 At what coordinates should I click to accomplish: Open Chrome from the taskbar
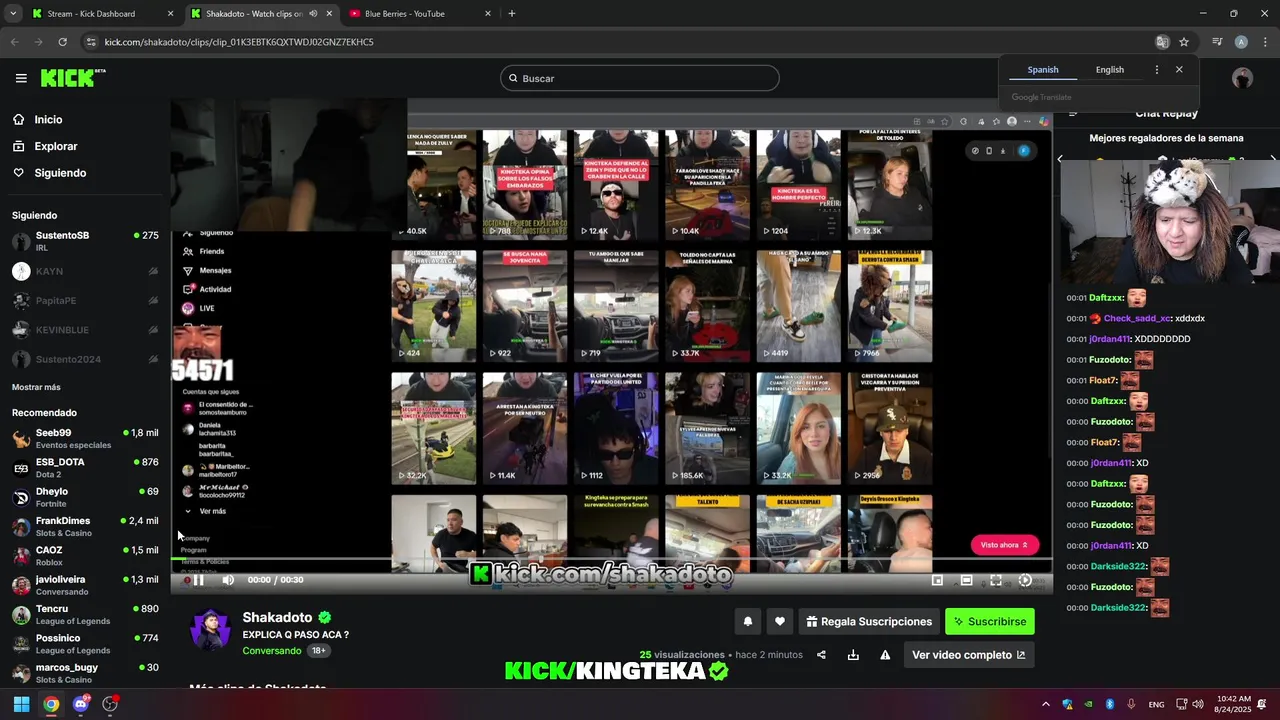(51, 704)
